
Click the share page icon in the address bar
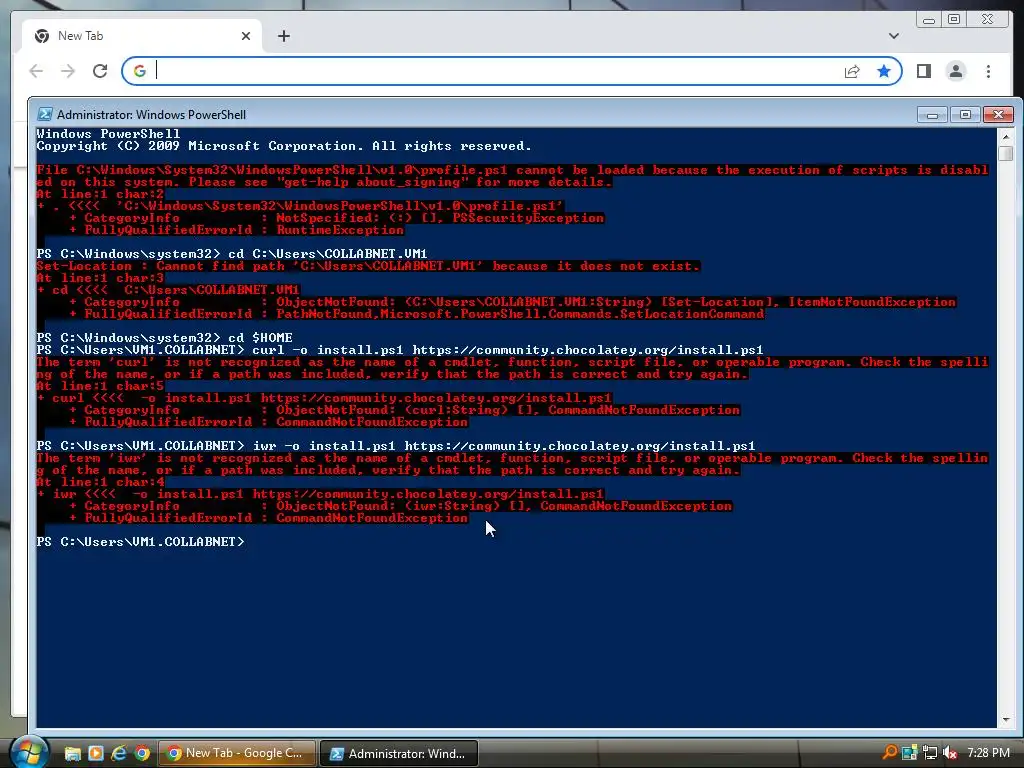pyautogui.click(x=852, y=71)
